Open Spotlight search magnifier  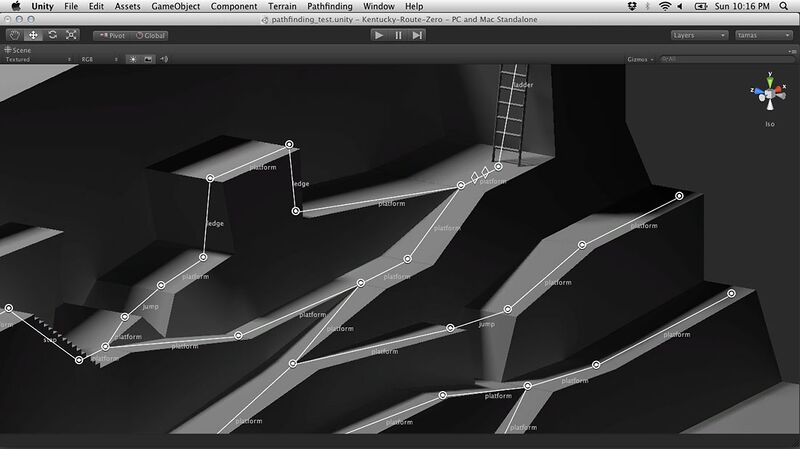pos(784,6)
